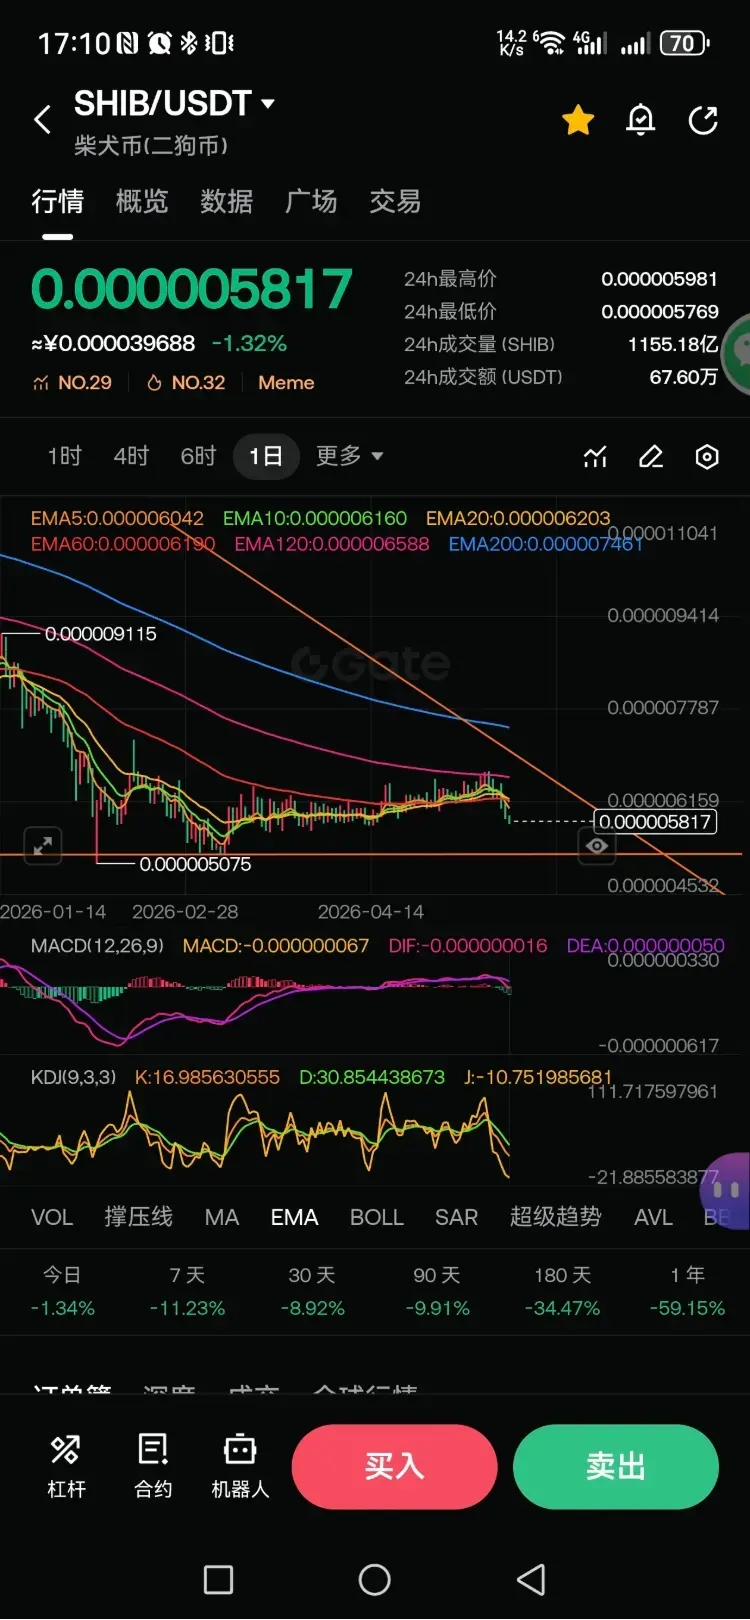Tap the 180天 -34.47% performance cell
The image size is (750, 1620).
(562, 1291)
